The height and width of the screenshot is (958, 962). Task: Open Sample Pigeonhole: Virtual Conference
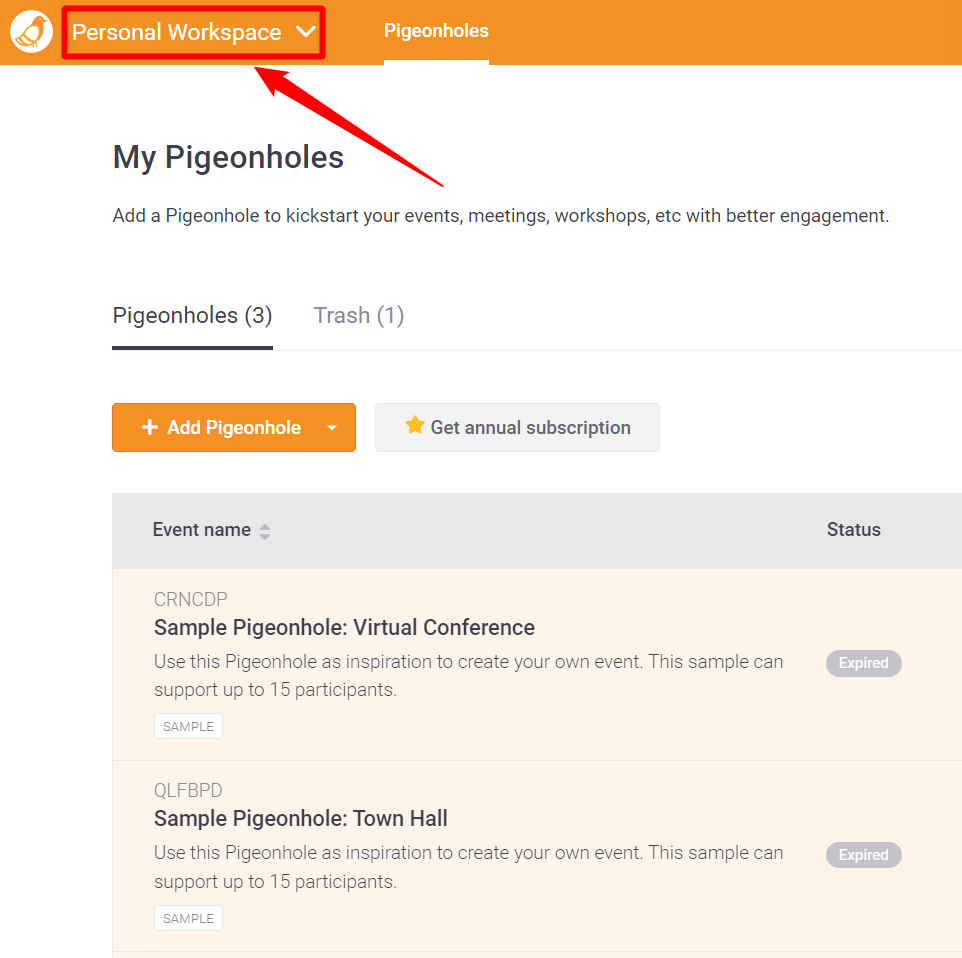(x=344, y=628)
